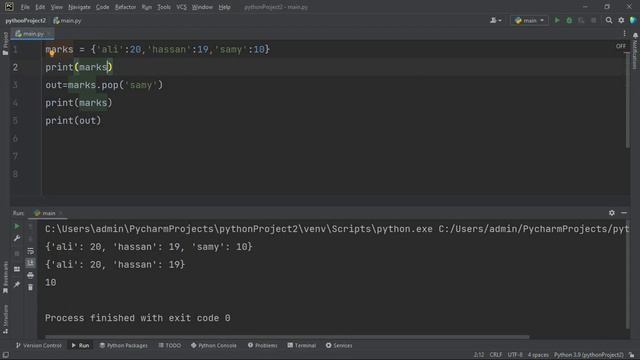Open Version Control tool window

point(39,345)
